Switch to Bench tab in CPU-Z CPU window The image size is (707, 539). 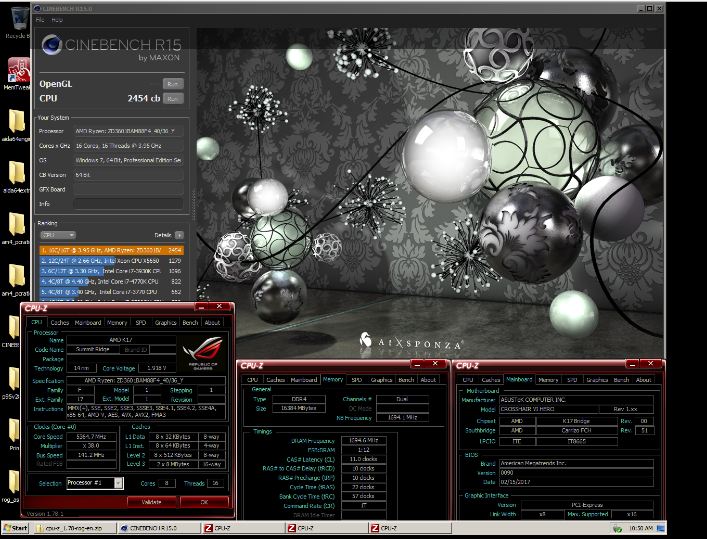[190, 322]
